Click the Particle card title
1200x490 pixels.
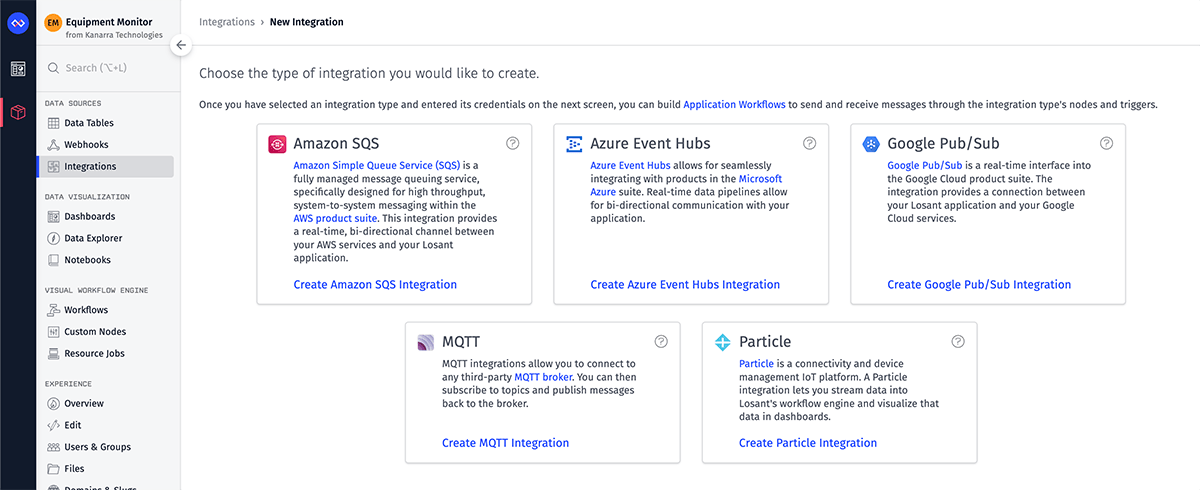pyautogui.click(x=765, y=342)
